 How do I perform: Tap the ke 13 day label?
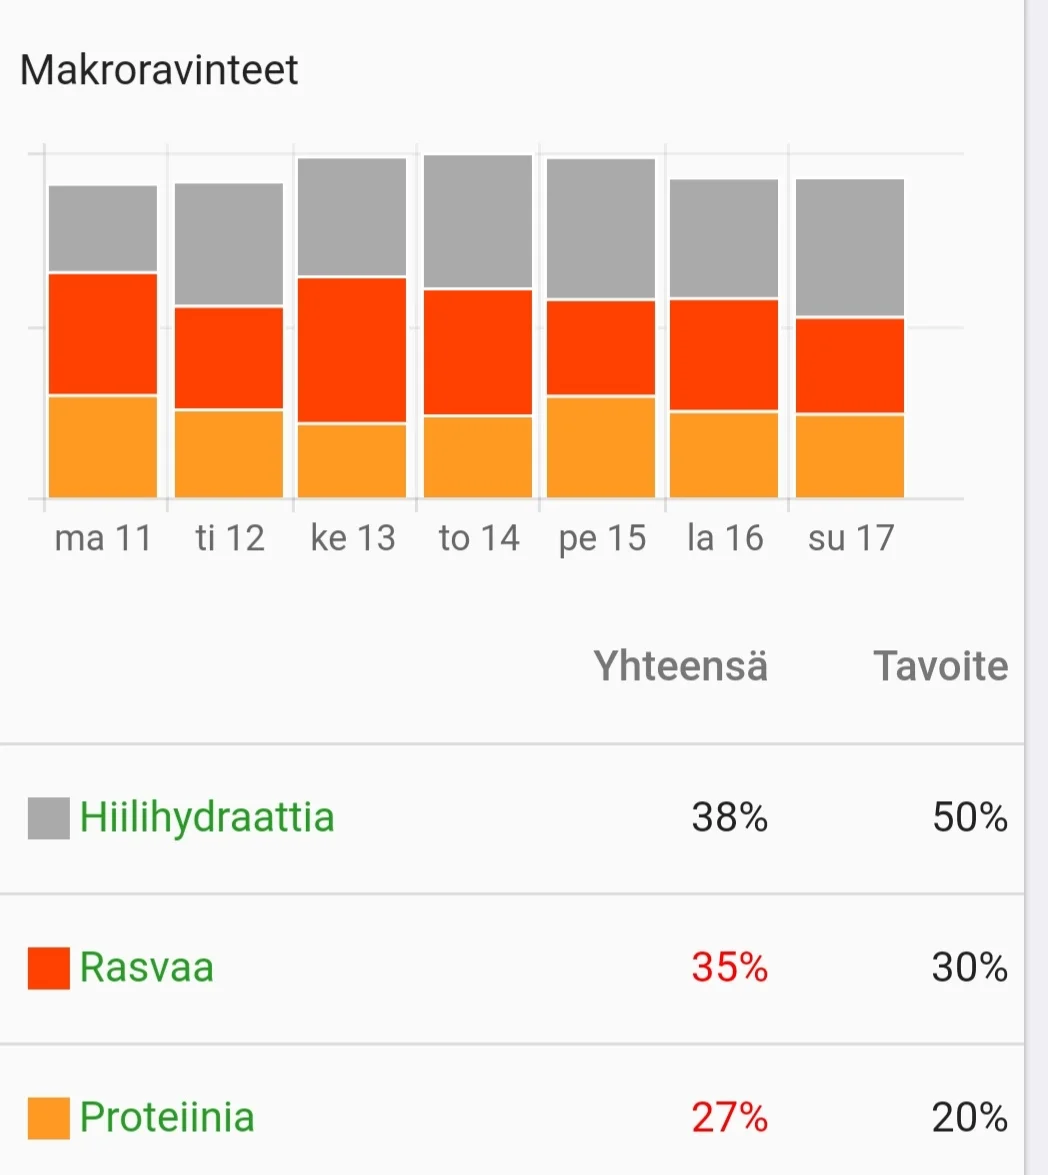tap(353, 538)
